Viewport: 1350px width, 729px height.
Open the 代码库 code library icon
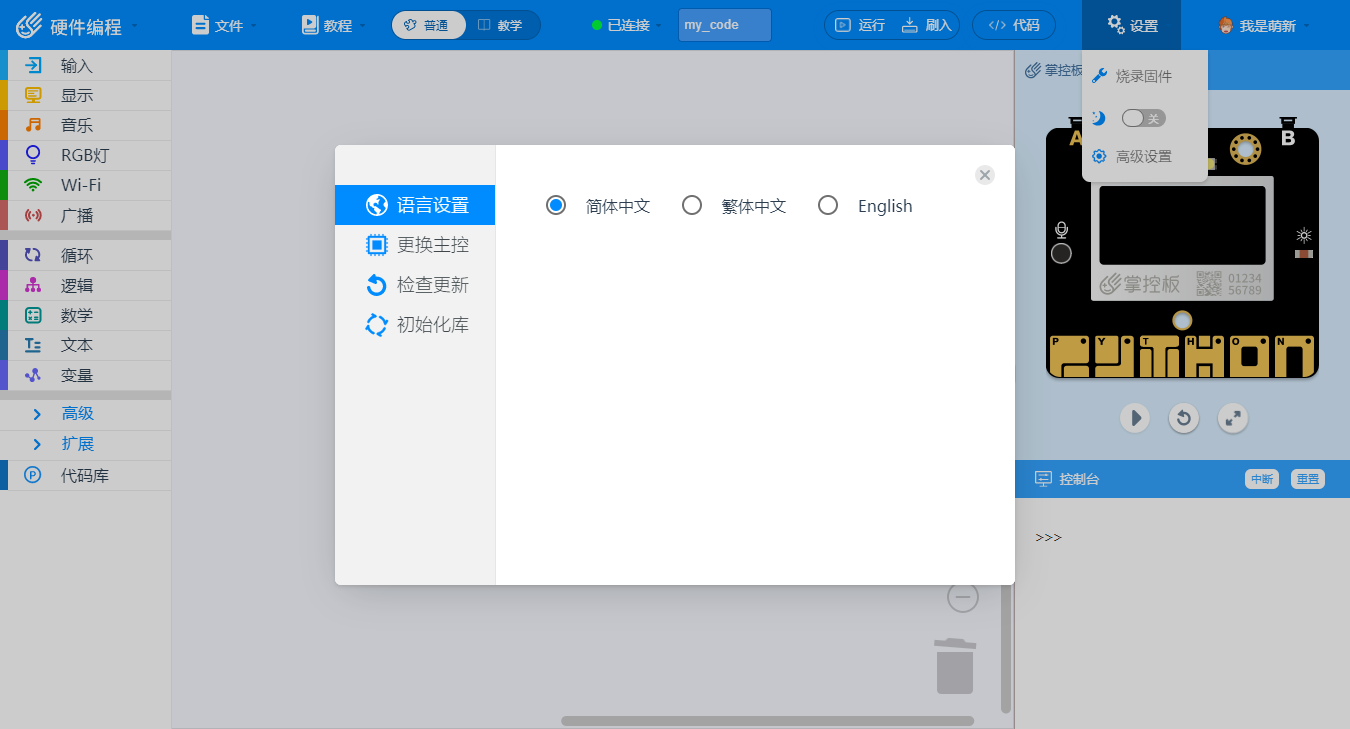coord(33,475)
